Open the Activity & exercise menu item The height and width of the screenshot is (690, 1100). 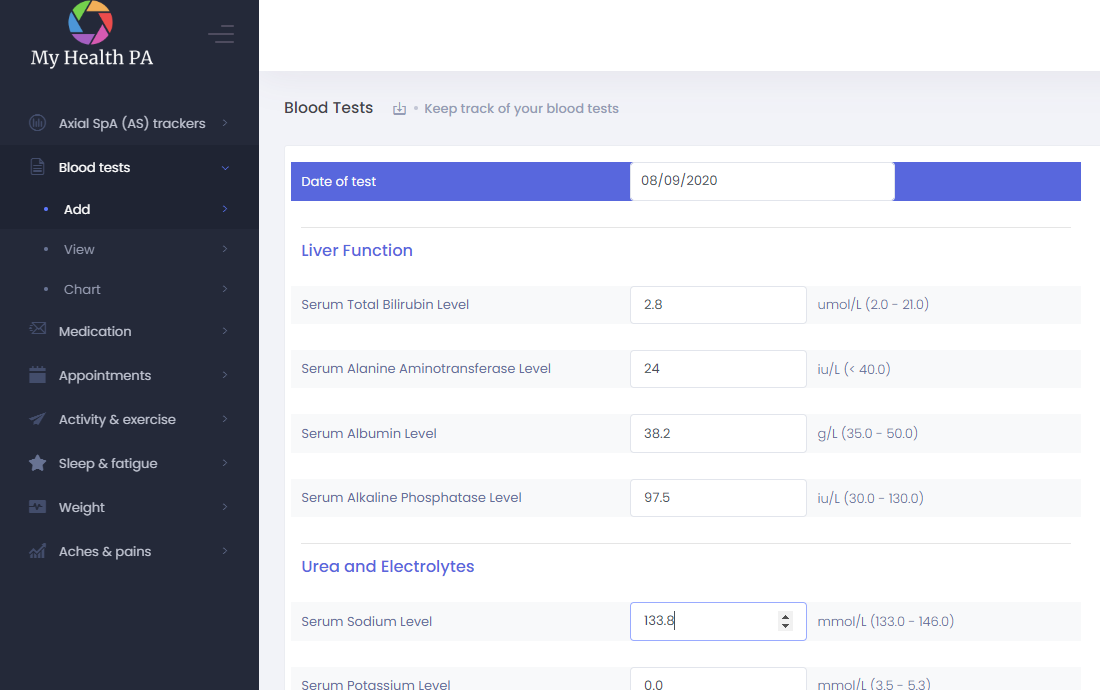(129, 419)
